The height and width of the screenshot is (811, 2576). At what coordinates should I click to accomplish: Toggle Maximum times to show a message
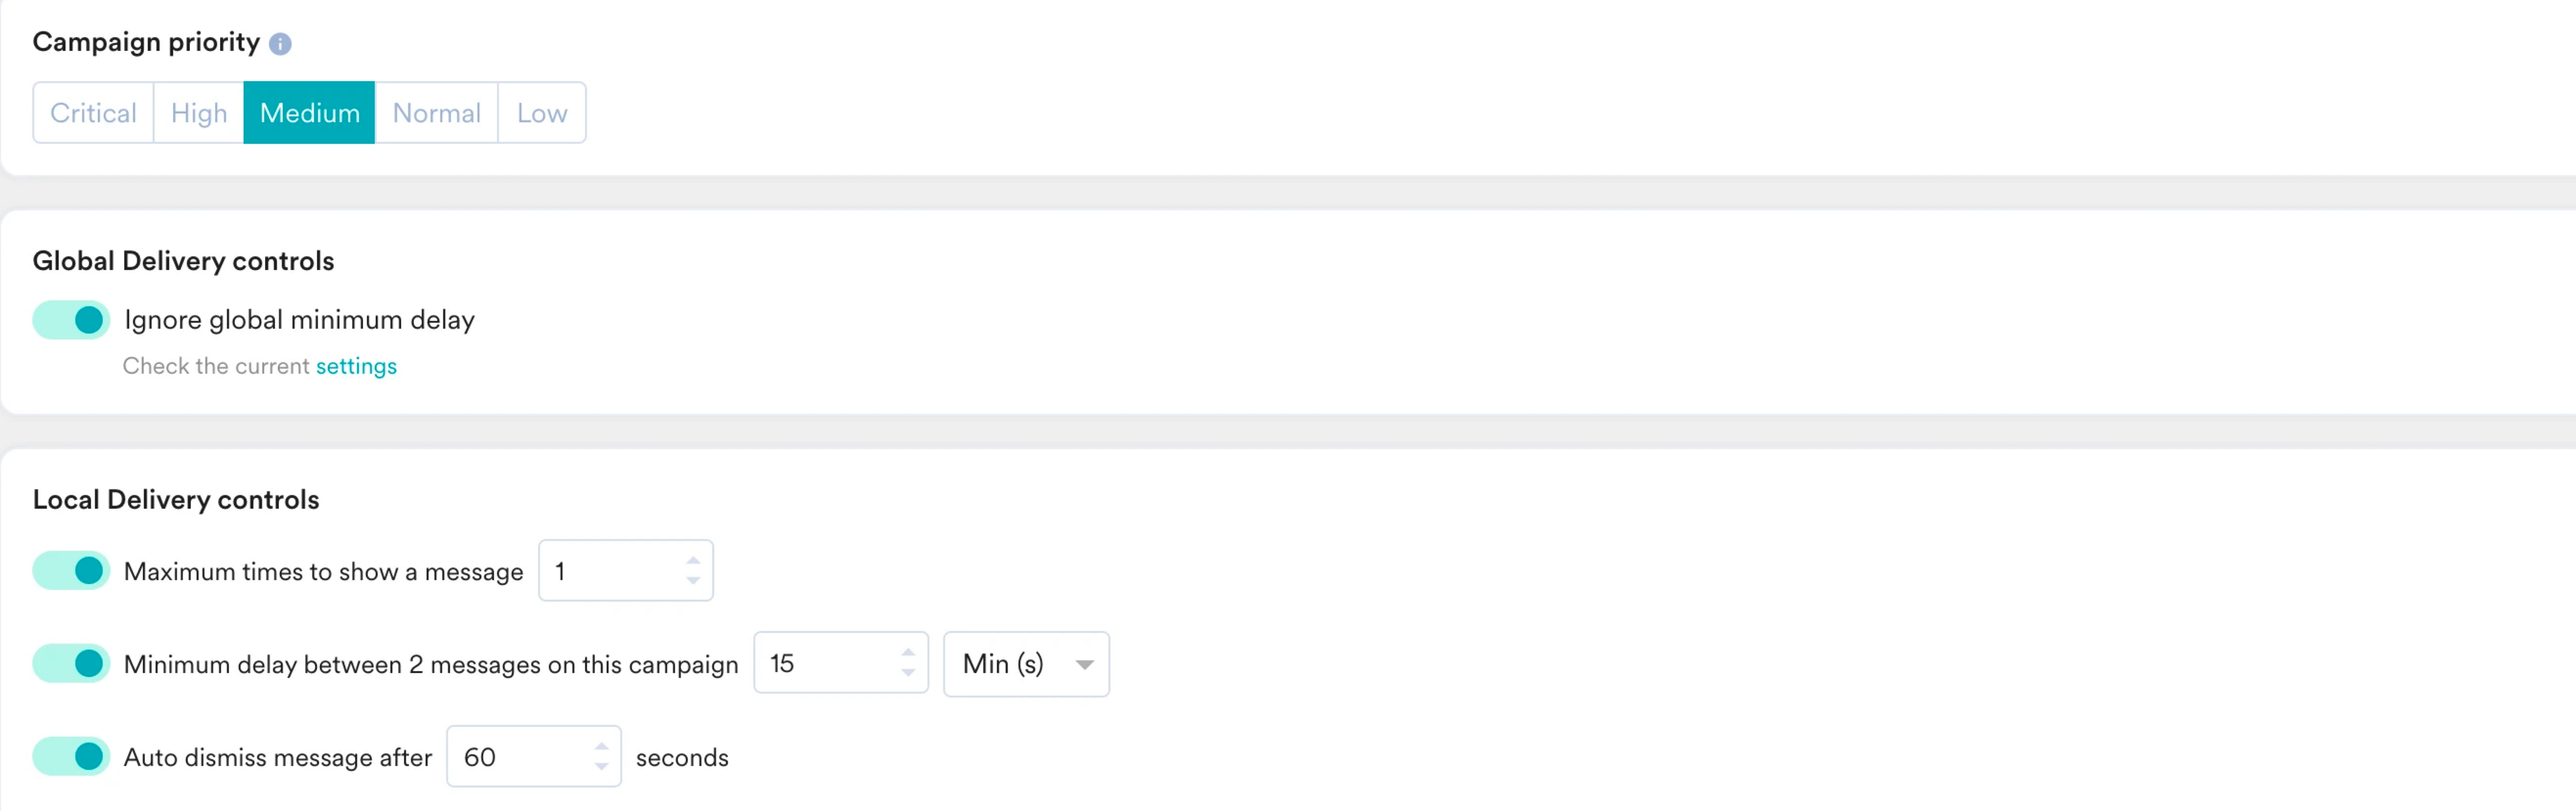coord(71,571)
